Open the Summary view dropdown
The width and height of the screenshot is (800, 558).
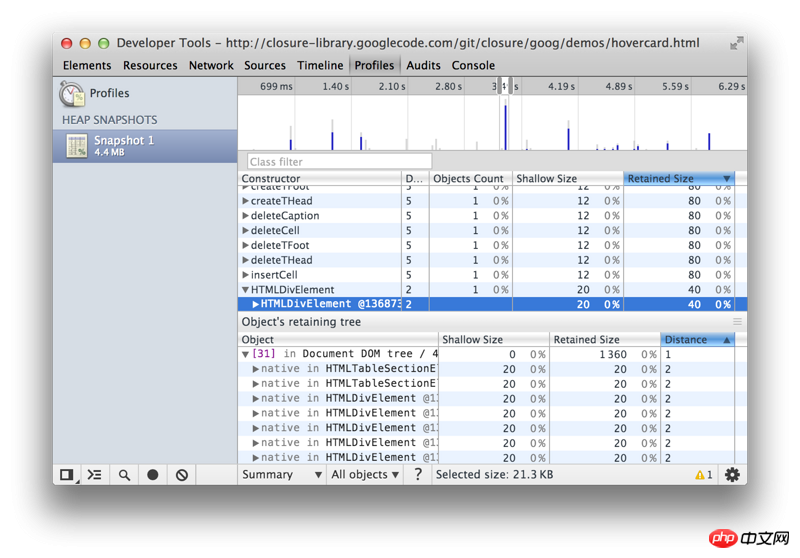coord(282,475)
